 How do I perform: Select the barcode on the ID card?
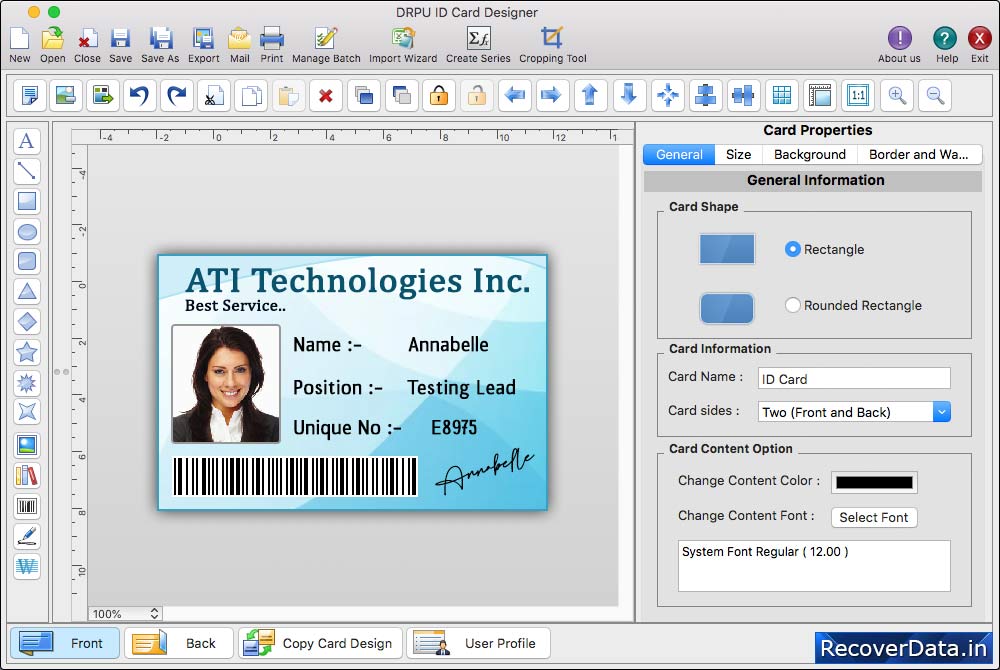[x=295, y=476]
